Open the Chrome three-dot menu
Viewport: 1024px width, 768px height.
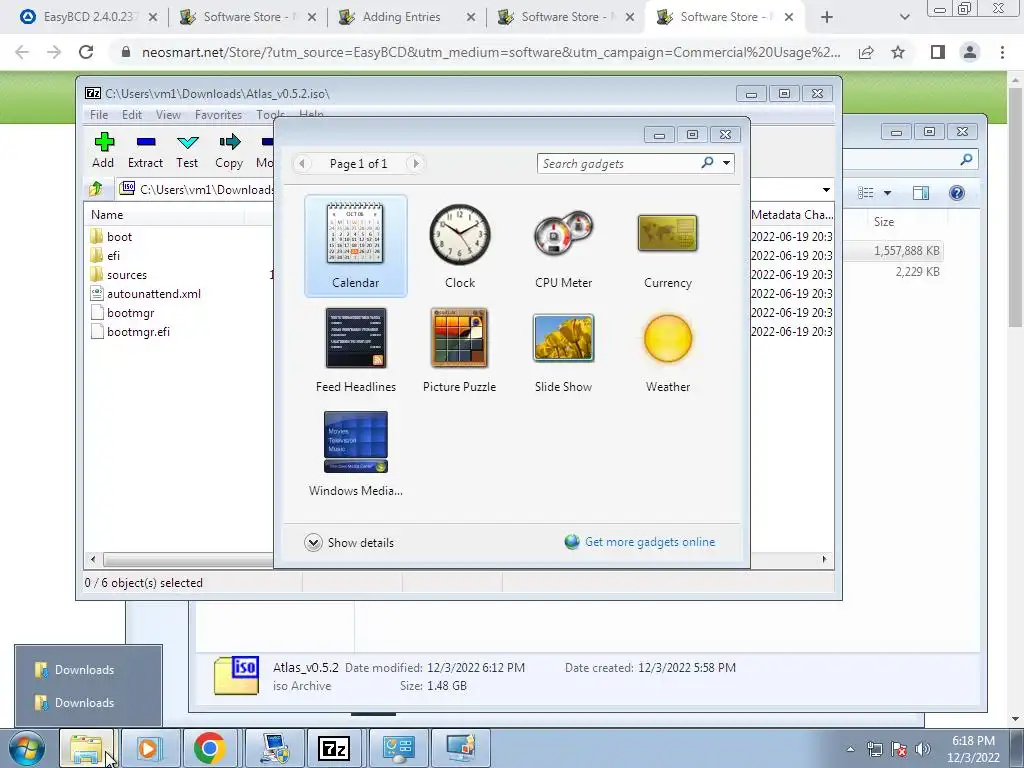point(1002,52)
